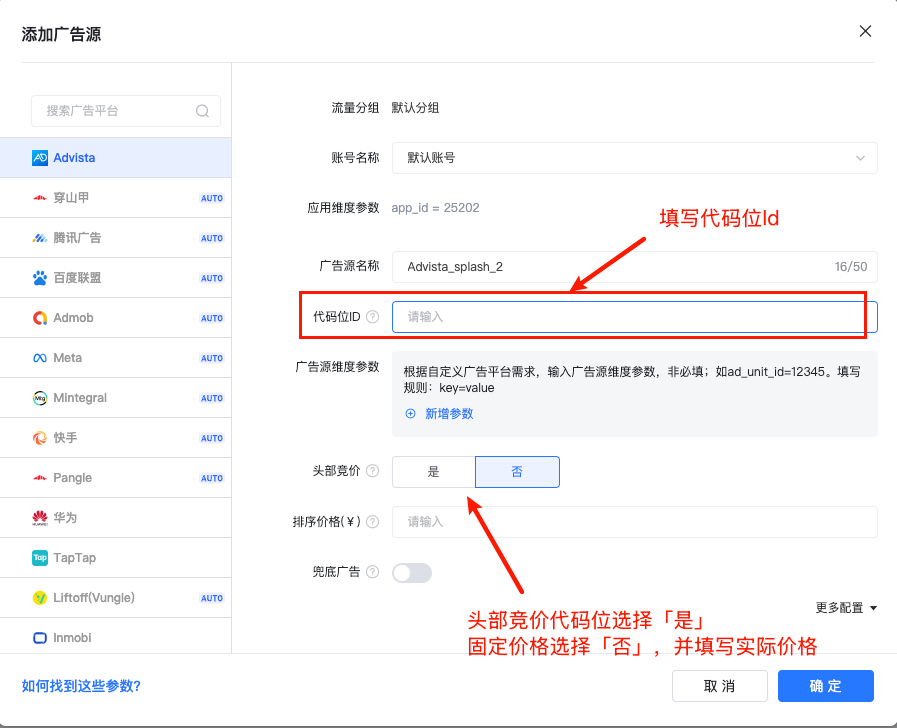Select 否 for 头部竞价

point(517,472)
